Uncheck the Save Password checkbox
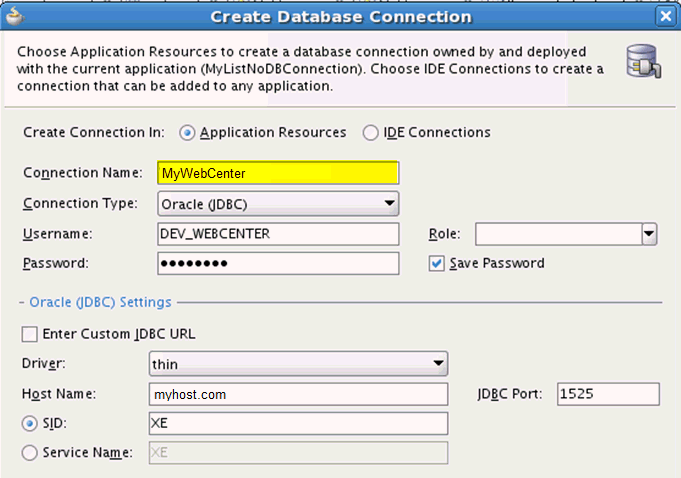This screenshot has height=478, width=681. 436,264
